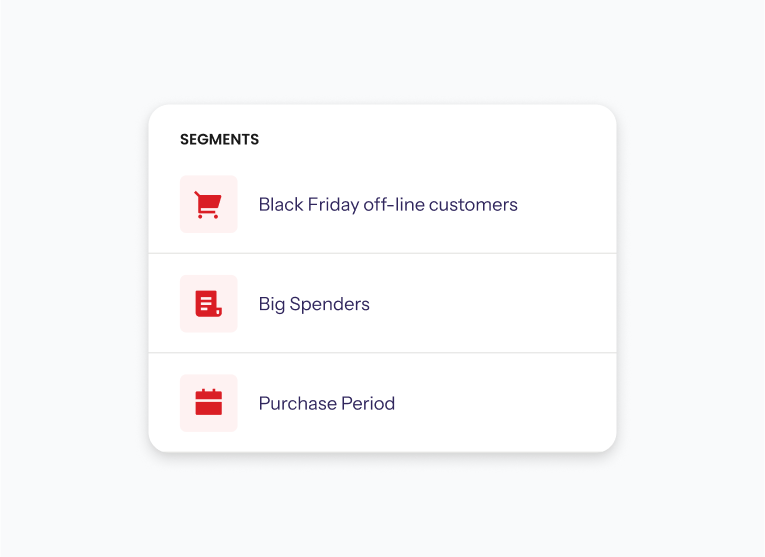This screenshot has height=557, width=765.
Task: Click the divider line above Purchase Period row
Action: coord(382,353)
